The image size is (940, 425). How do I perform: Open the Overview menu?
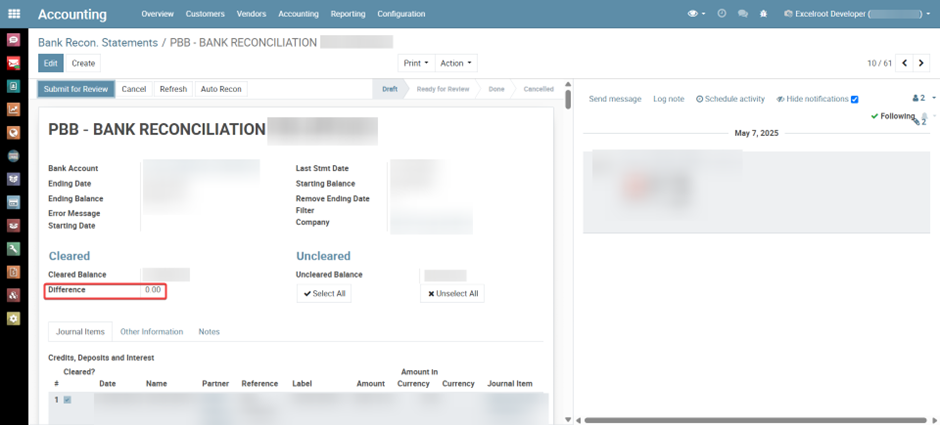pyautogui.click(x=157, y=13)
